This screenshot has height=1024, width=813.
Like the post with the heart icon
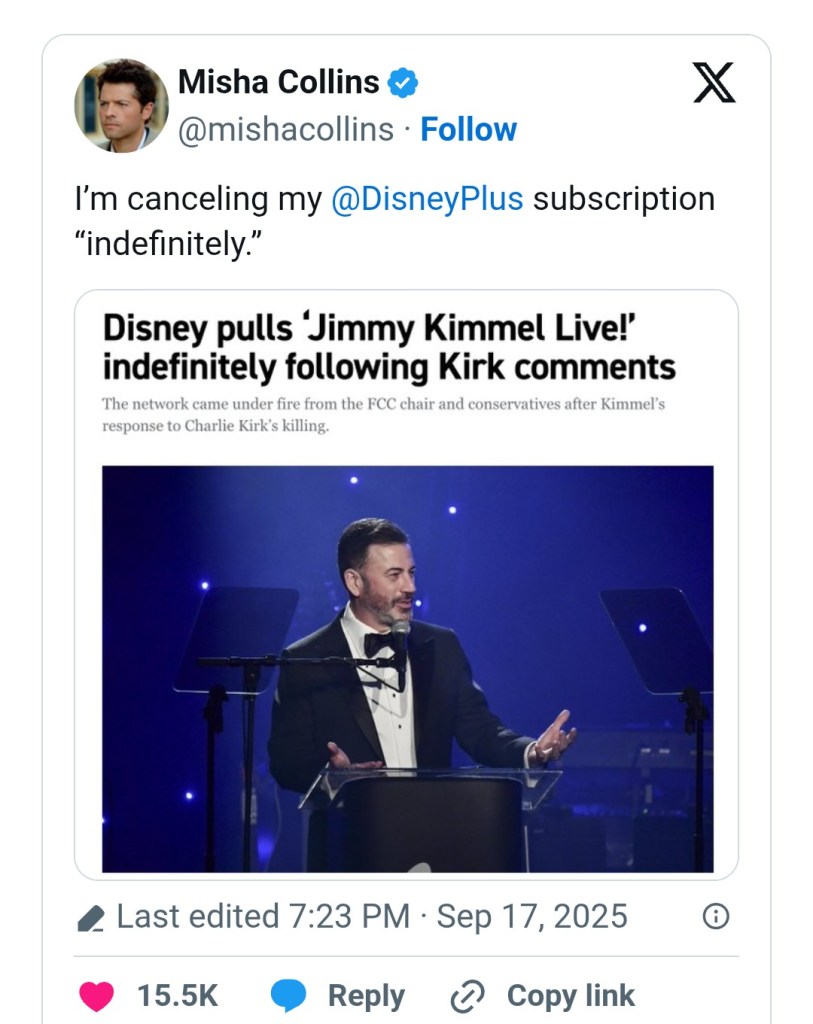pos(96,995)
